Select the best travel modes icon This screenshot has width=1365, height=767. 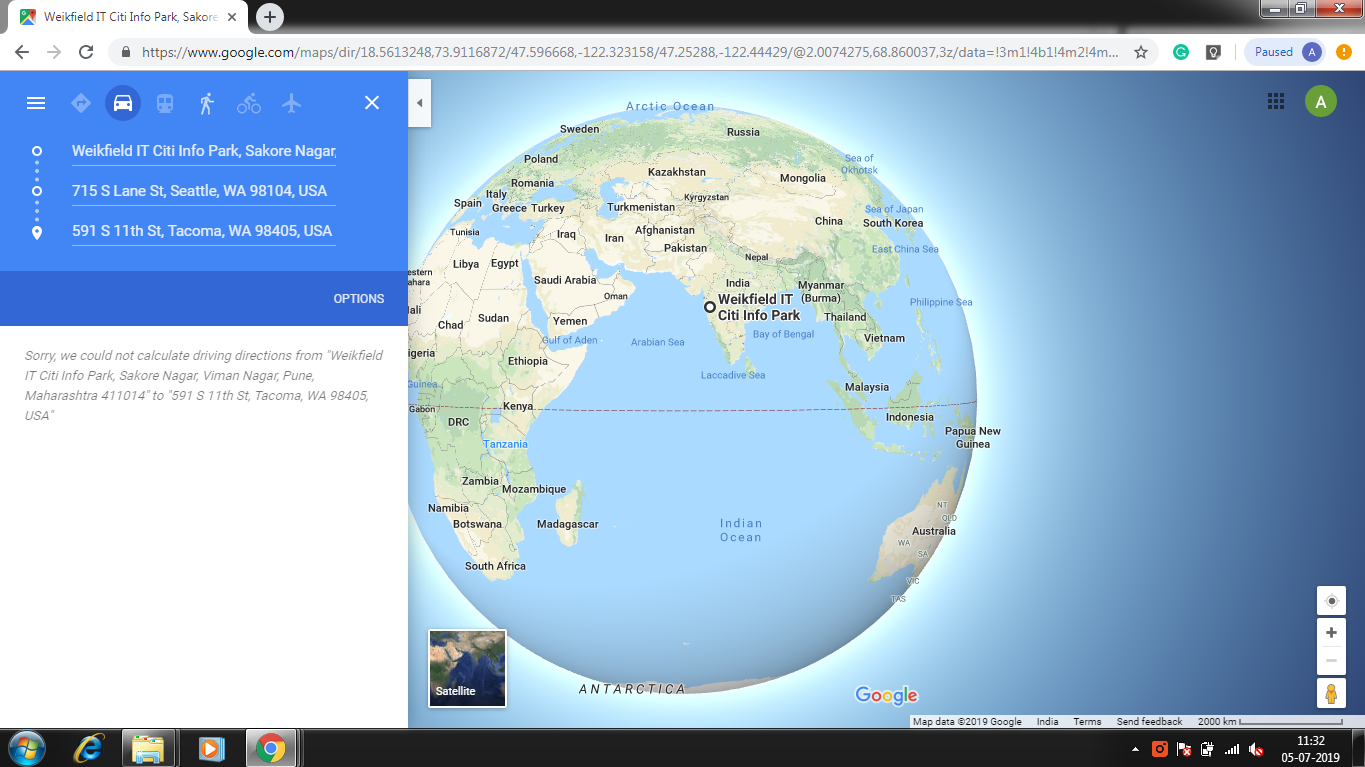[x=81, y=103]
